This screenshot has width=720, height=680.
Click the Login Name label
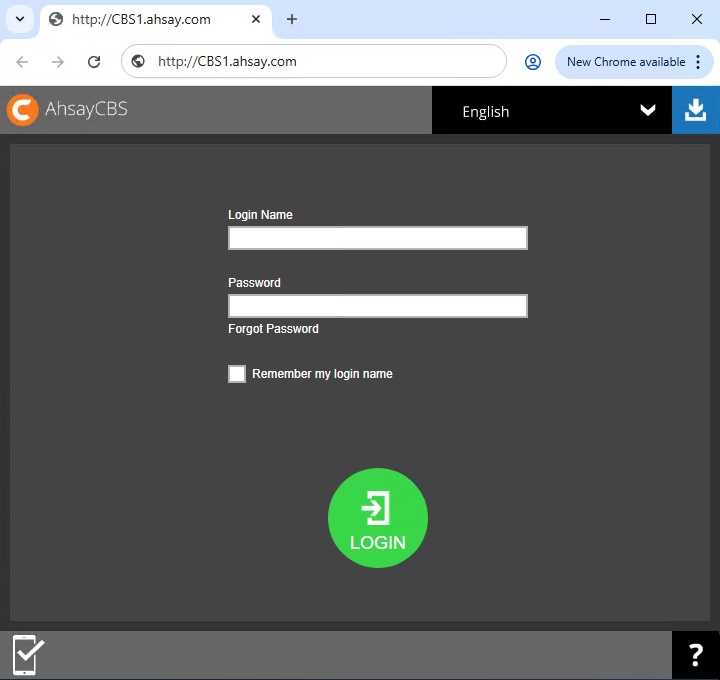click(260, 215)
